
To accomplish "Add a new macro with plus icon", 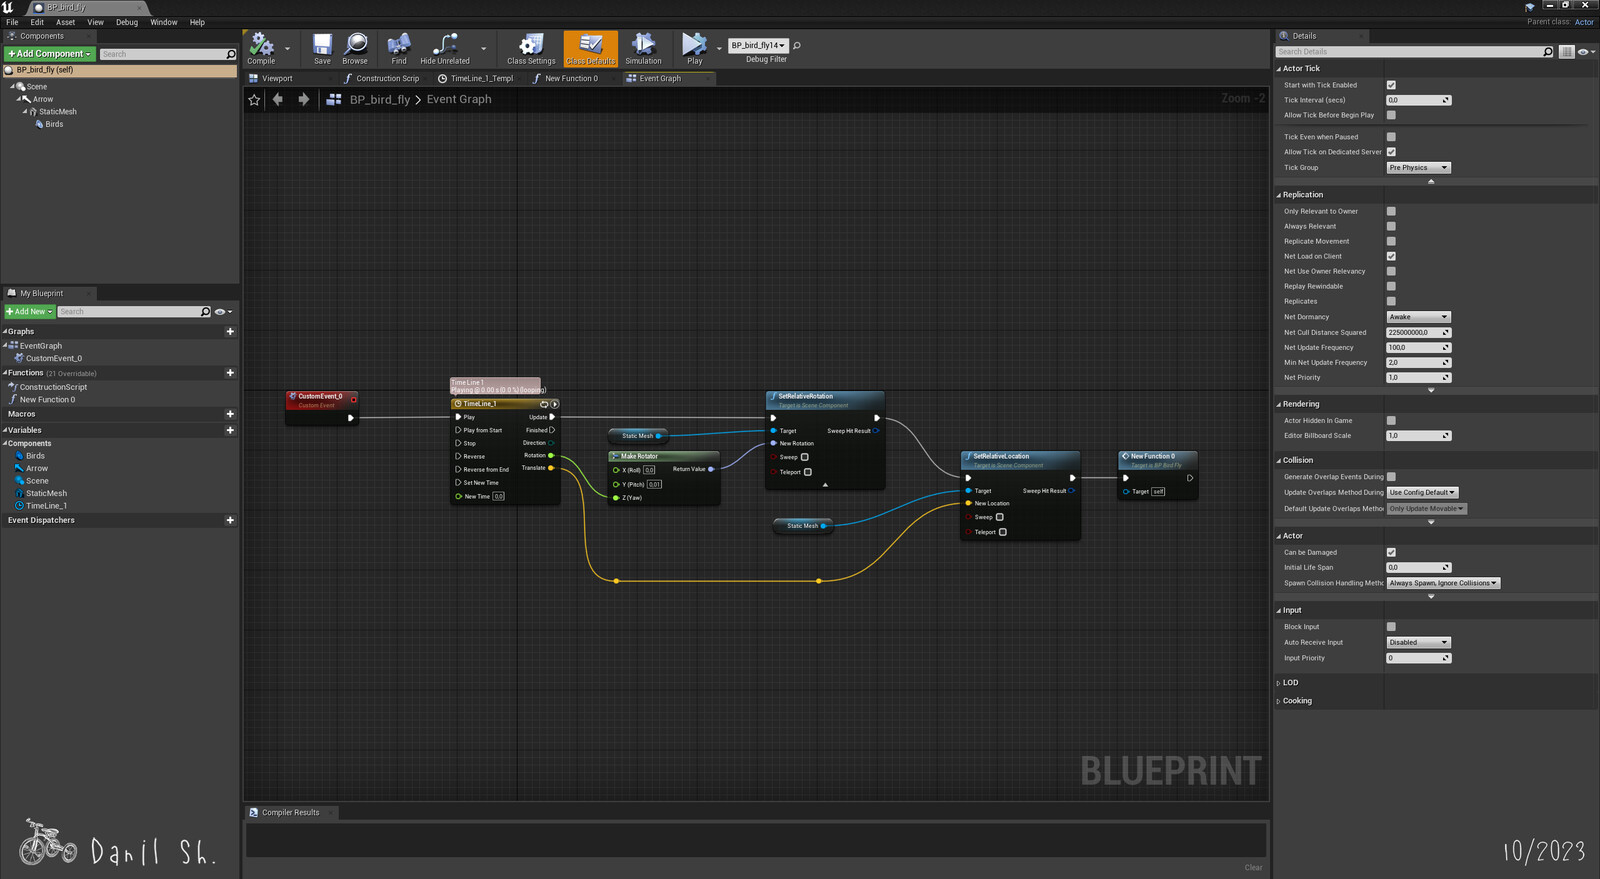I will [x=230, y=414].
